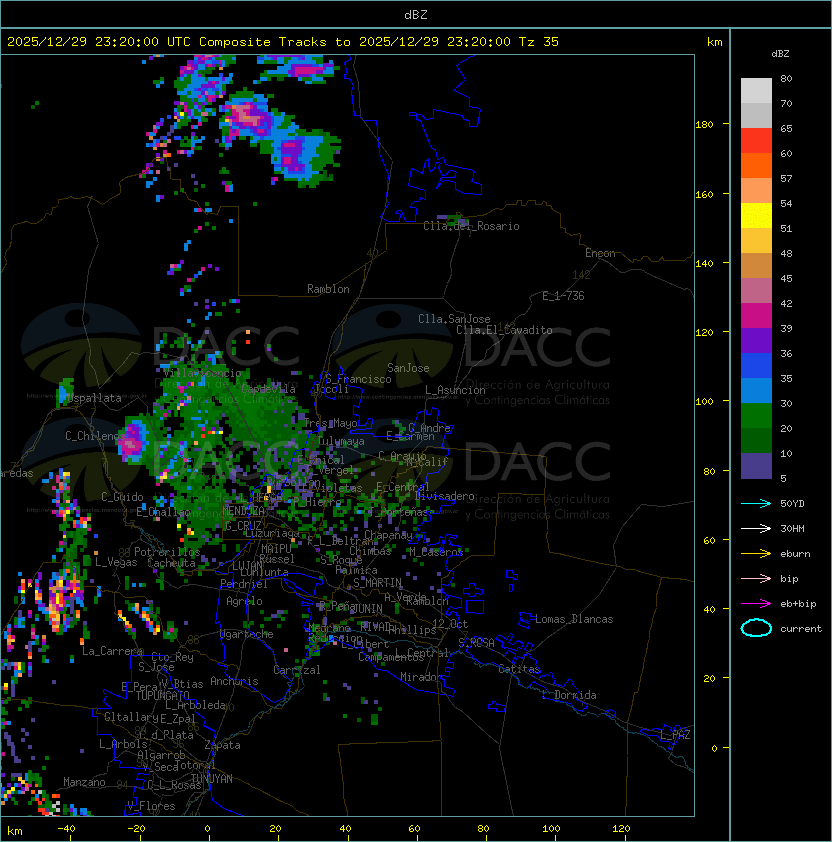Image resolution: width=832 pixels, height=842 pixels.
Task: Pick the purple 36-39 dBZ swatch
Action: pyautogui.click(x=756, y=340)
